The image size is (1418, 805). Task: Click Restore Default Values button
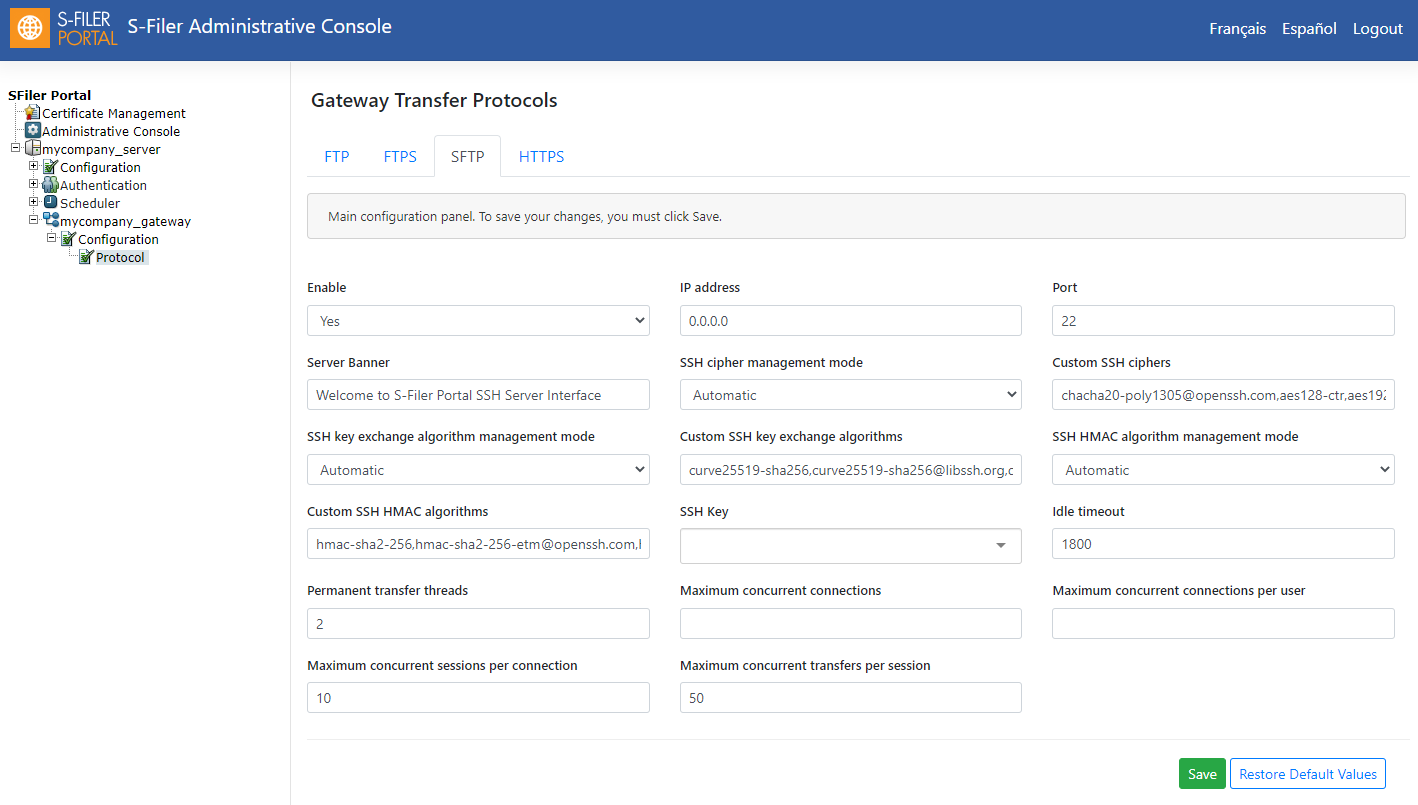[1308, 774]
